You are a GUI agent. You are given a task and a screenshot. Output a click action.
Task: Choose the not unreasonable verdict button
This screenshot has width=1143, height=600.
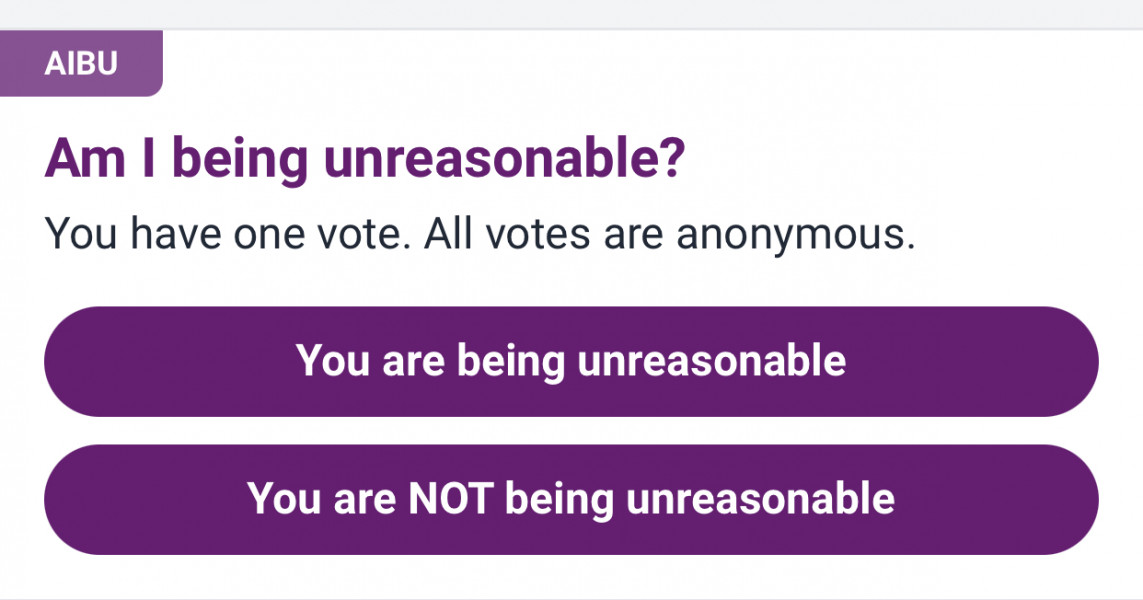tap(571, 499)
